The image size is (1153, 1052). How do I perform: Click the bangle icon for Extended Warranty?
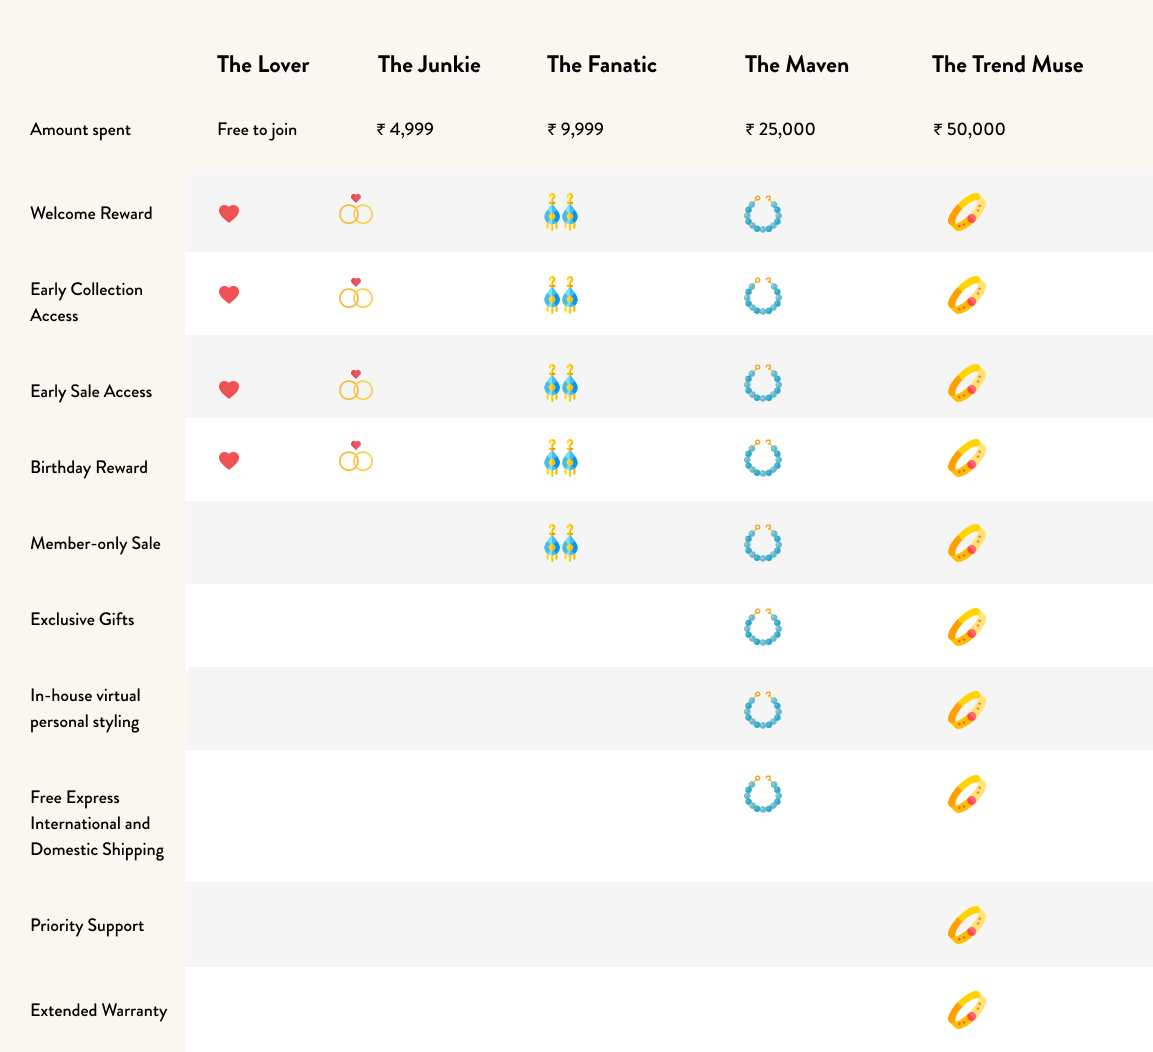967,1010
